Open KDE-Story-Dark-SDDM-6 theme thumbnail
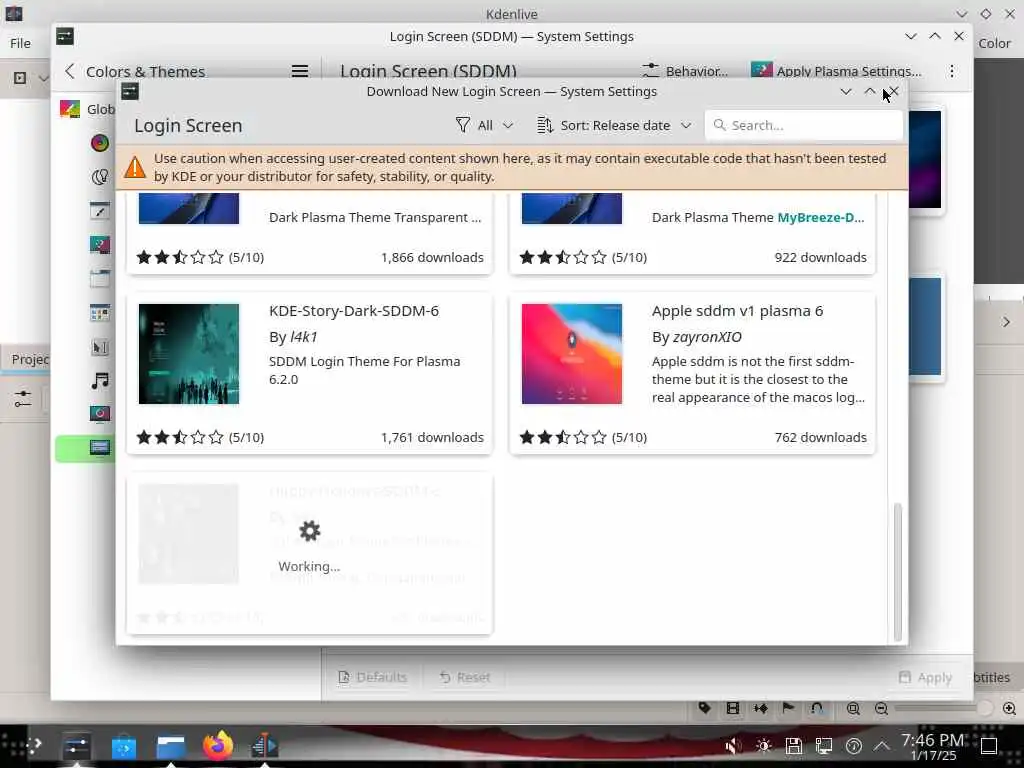 pyautogui.click(x=189, y=354)
